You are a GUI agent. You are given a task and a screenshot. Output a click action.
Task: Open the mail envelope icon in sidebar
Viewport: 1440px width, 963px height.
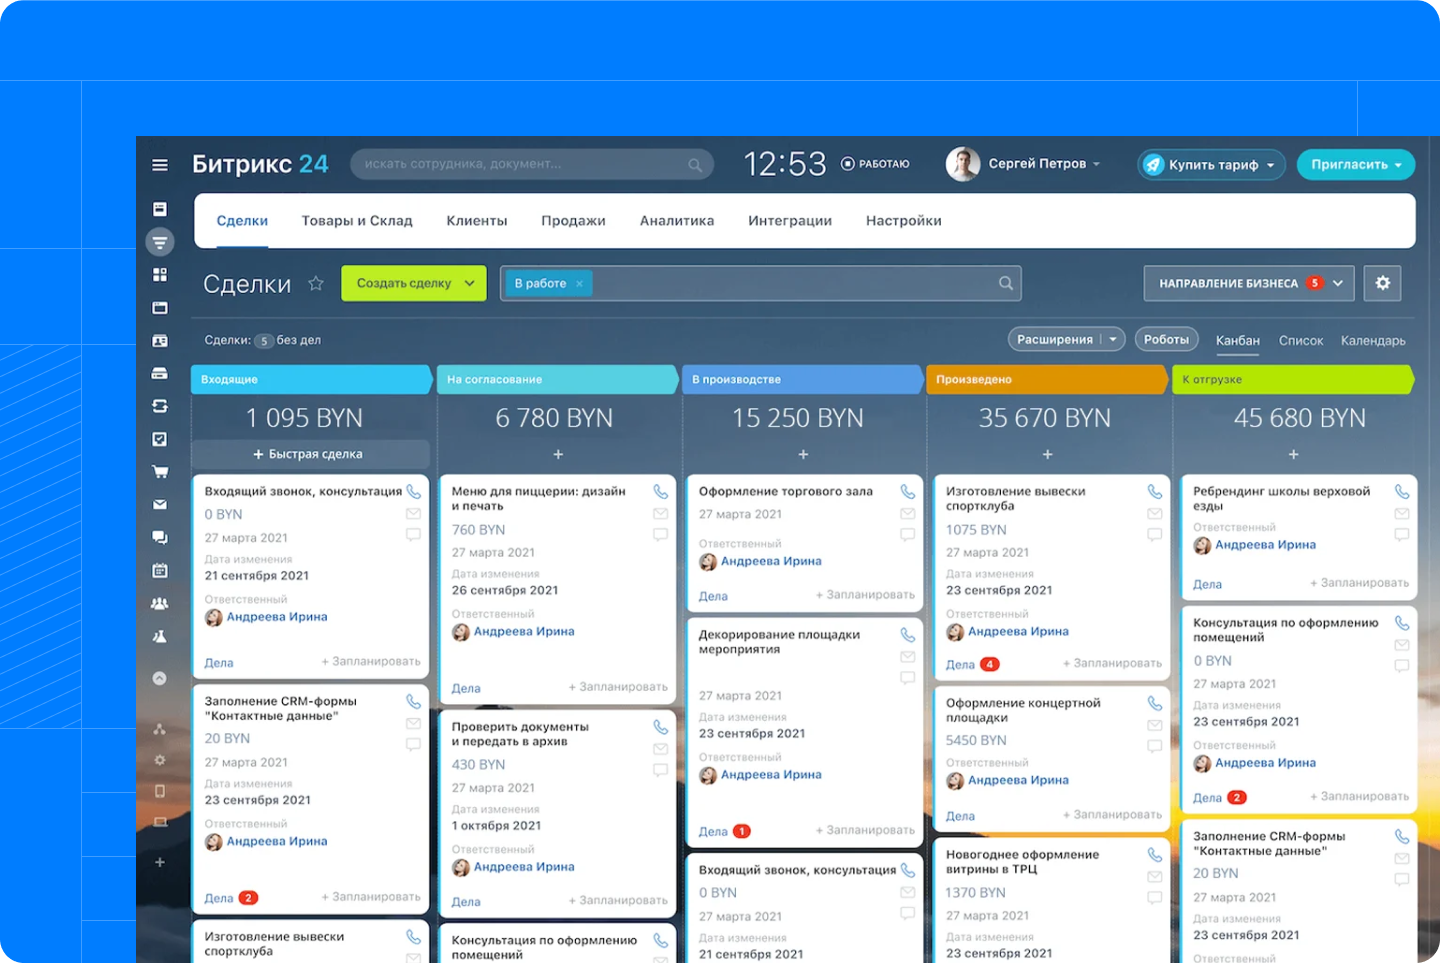coord(160,505)
